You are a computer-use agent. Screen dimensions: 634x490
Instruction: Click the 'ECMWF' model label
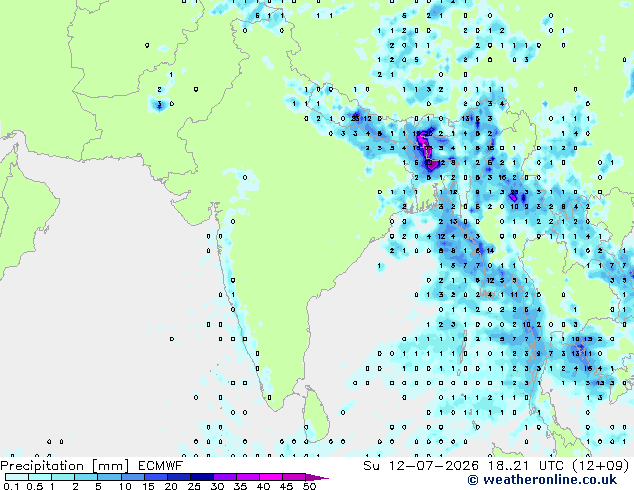[x=160, y=466]
